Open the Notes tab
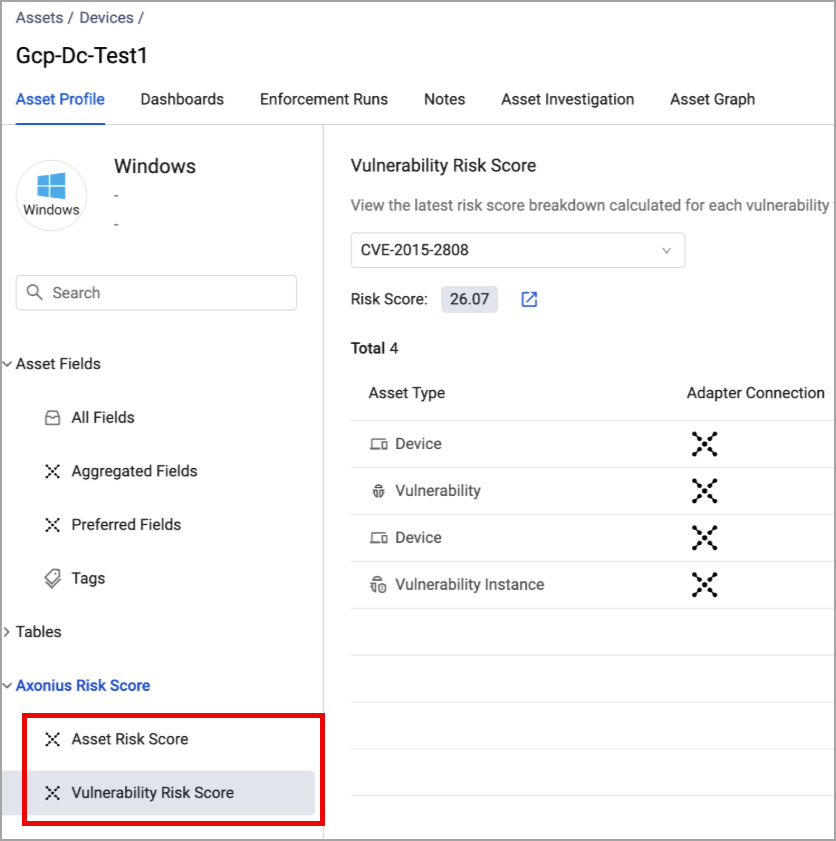 tap(445, 99)
